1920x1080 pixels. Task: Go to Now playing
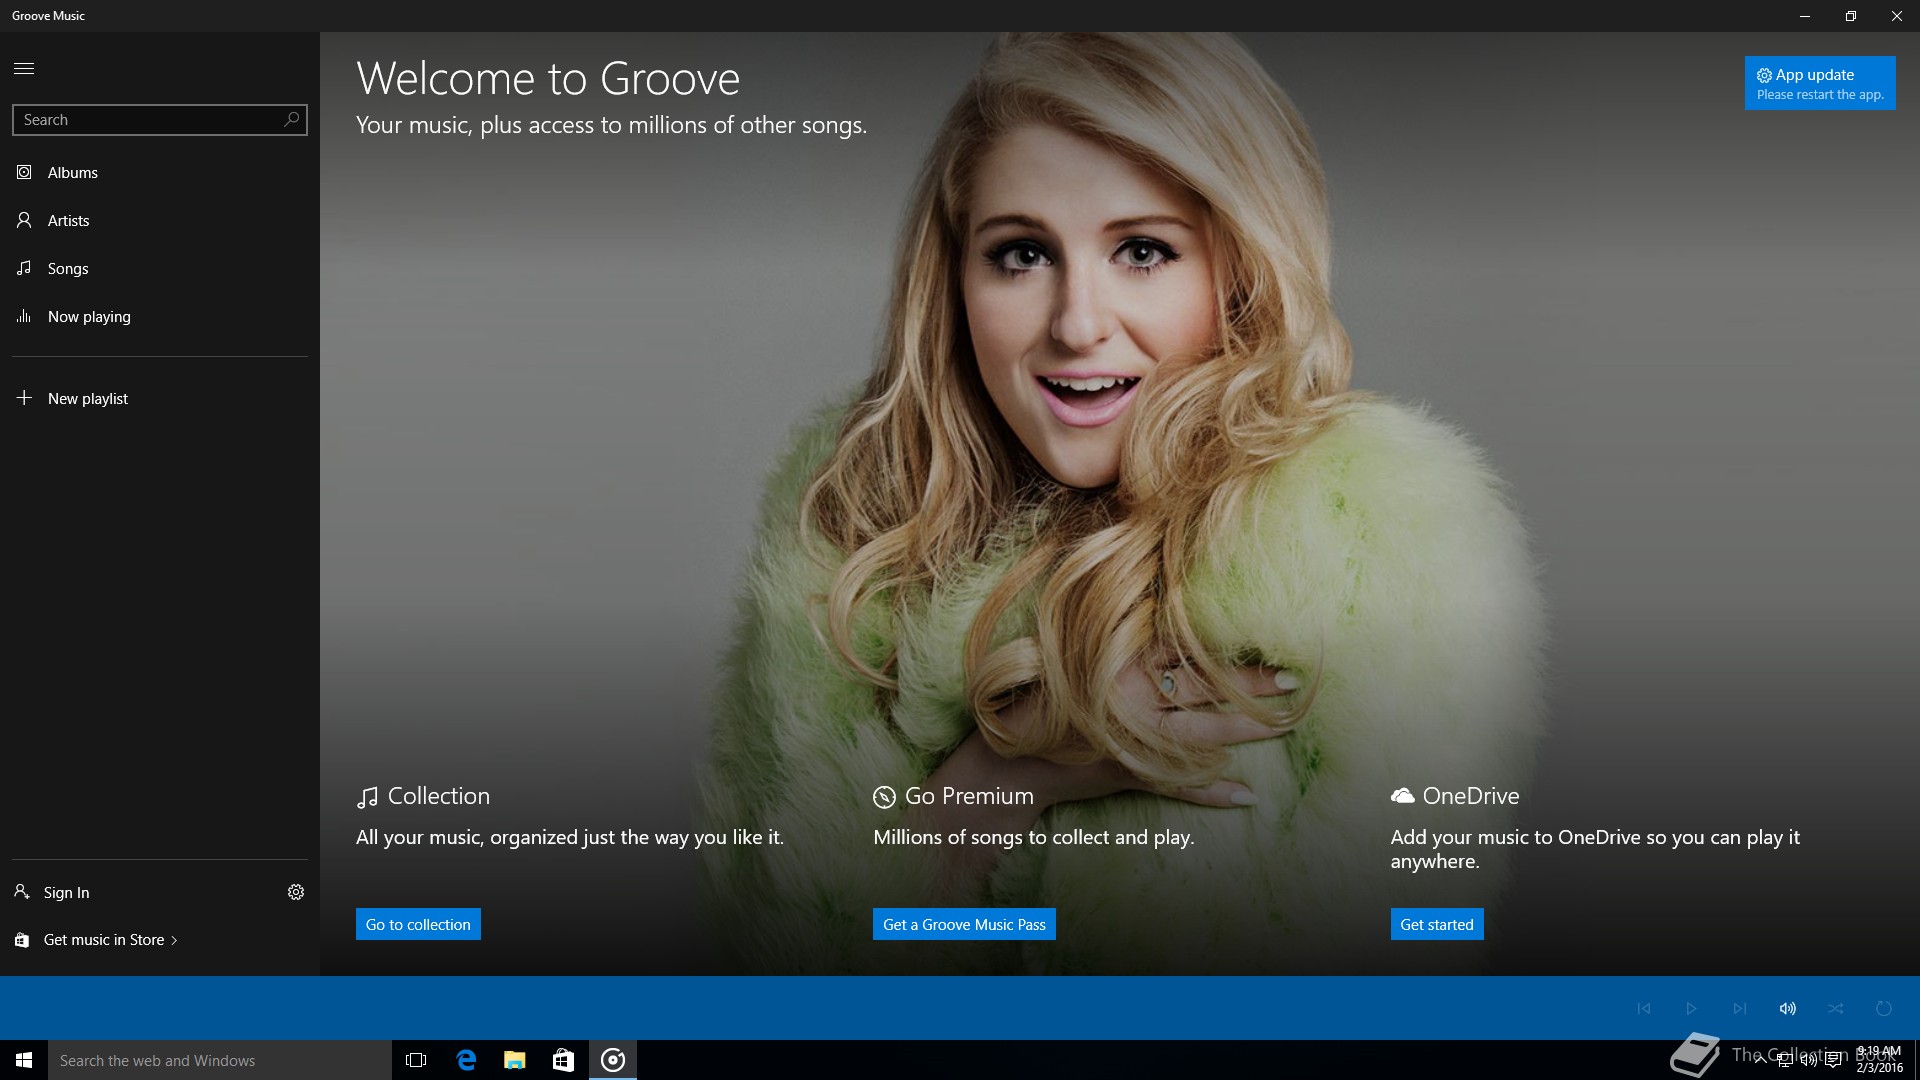(160, 316)
